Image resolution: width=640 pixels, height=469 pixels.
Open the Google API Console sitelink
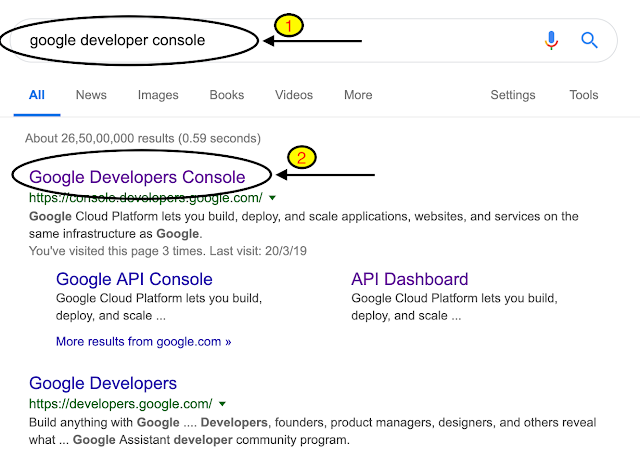pyautogui.click(x=134, y=279)
